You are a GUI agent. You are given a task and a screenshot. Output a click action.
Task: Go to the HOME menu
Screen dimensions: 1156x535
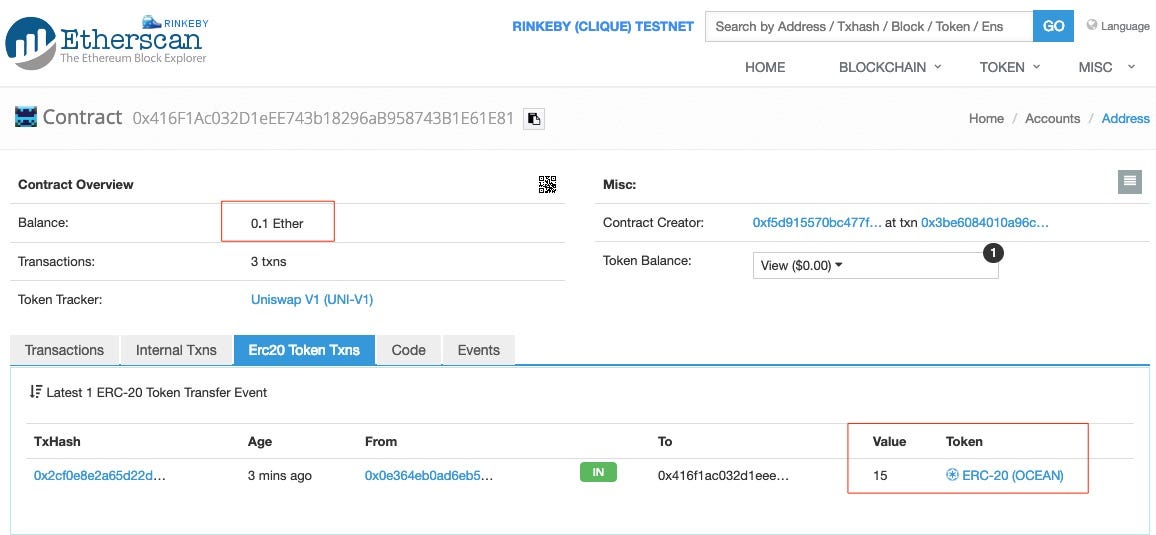pos(765,67)
